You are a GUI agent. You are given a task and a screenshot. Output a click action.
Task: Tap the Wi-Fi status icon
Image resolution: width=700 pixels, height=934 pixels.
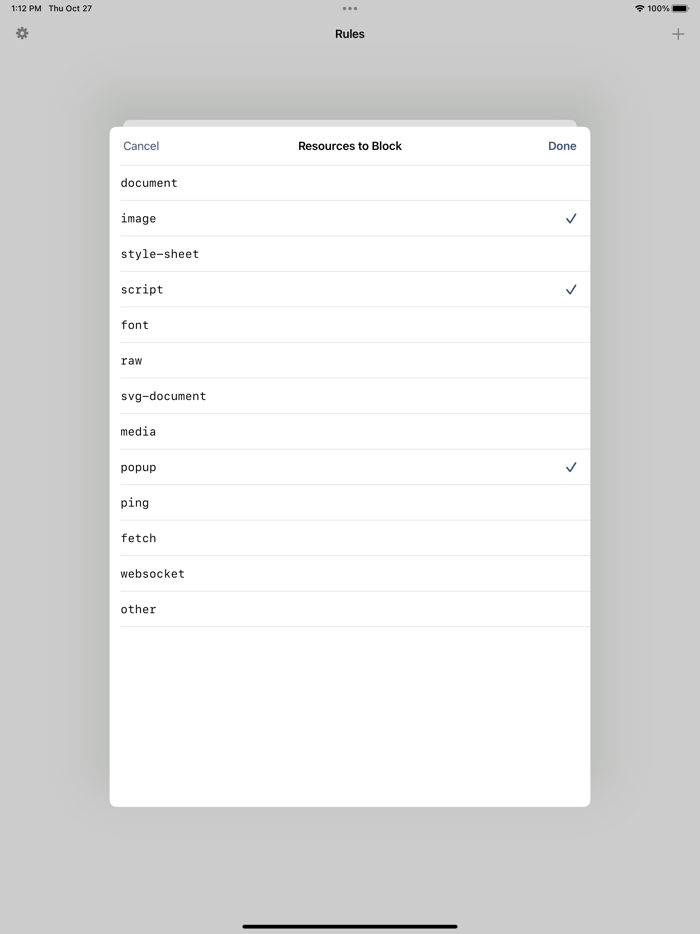(x=640, y=8)
